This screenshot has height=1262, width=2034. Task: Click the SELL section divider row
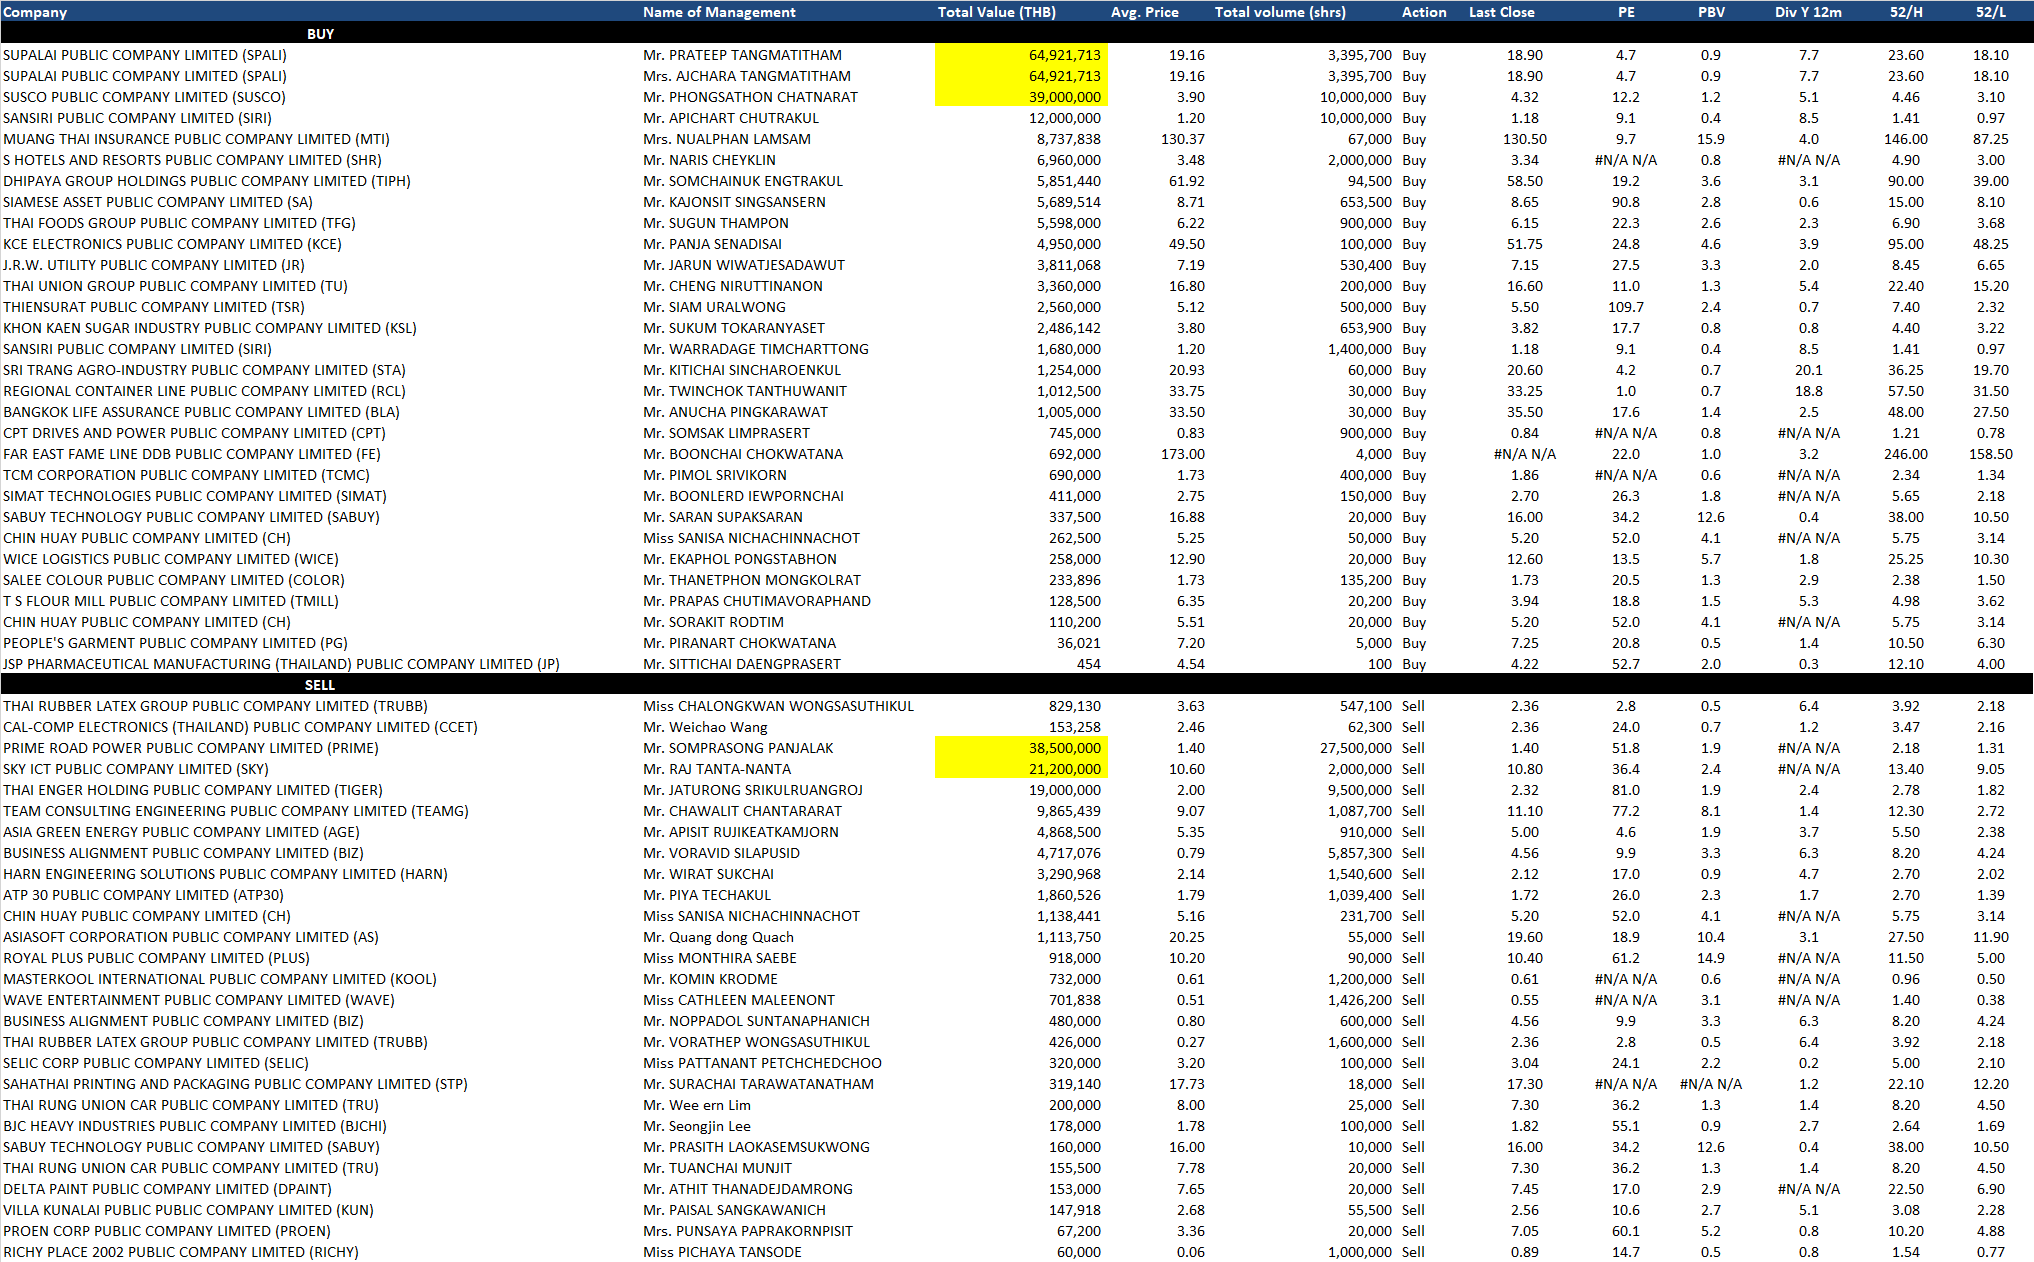(320, 685)
